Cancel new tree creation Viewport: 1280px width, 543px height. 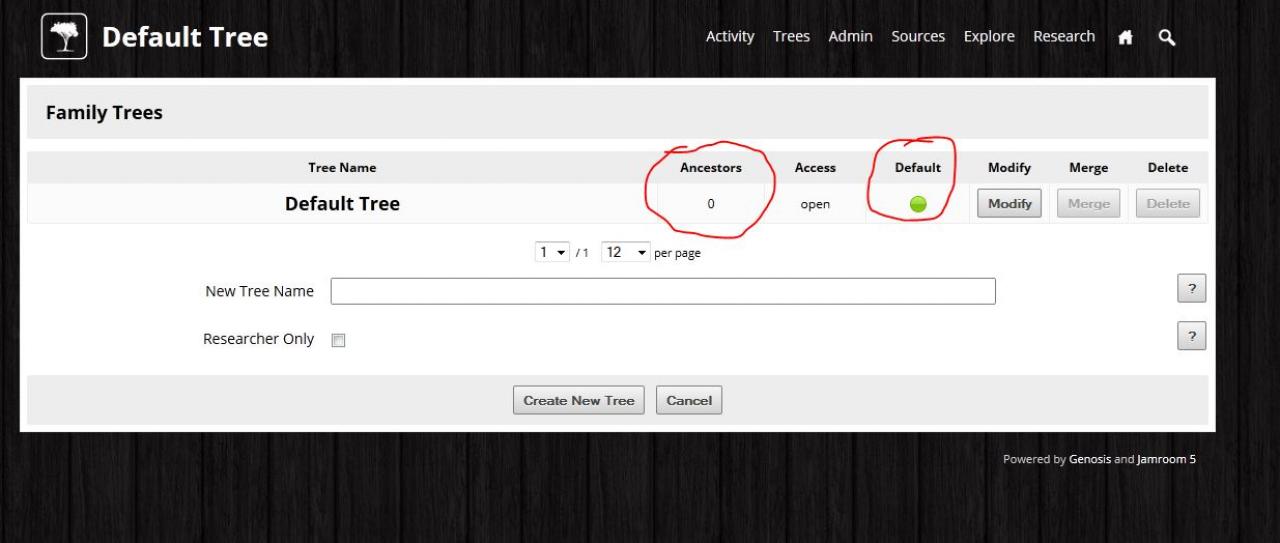(689, 400)
